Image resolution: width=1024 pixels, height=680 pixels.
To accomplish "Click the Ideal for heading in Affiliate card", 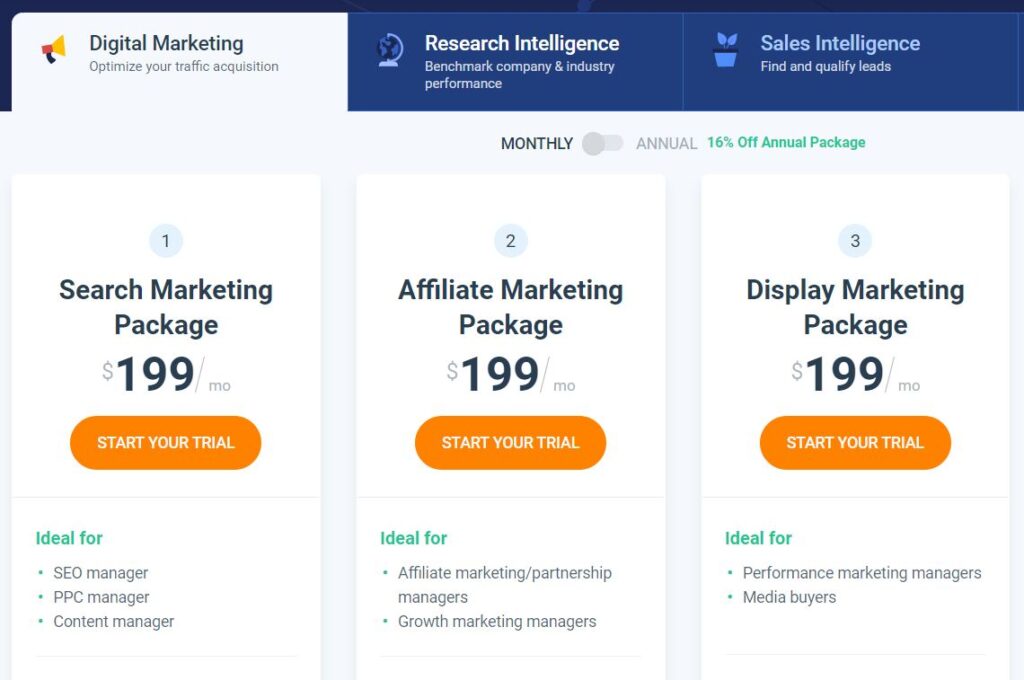I will pos(413,538).
